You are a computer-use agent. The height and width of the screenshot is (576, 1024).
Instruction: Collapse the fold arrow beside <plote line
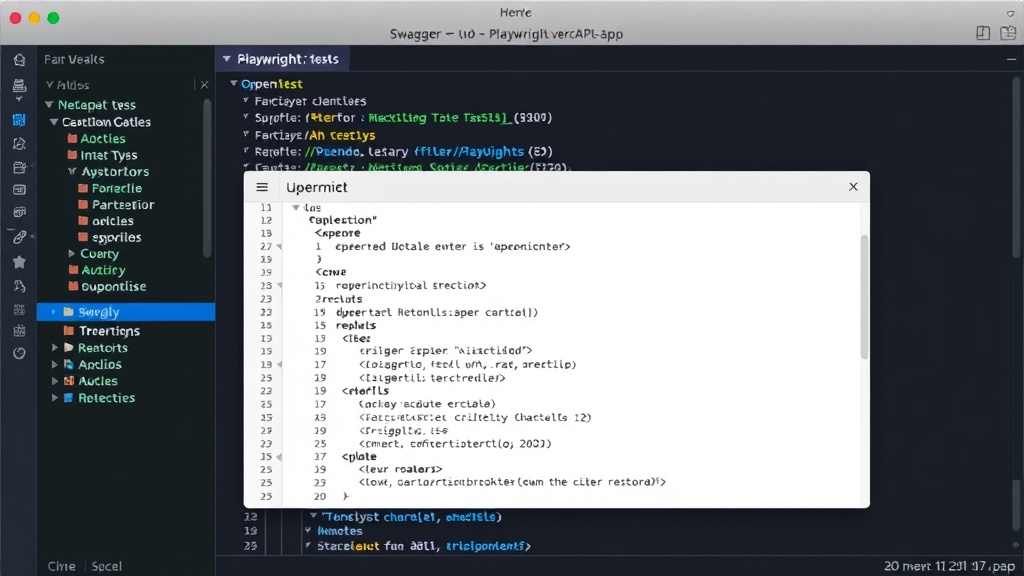click(280, 457)
